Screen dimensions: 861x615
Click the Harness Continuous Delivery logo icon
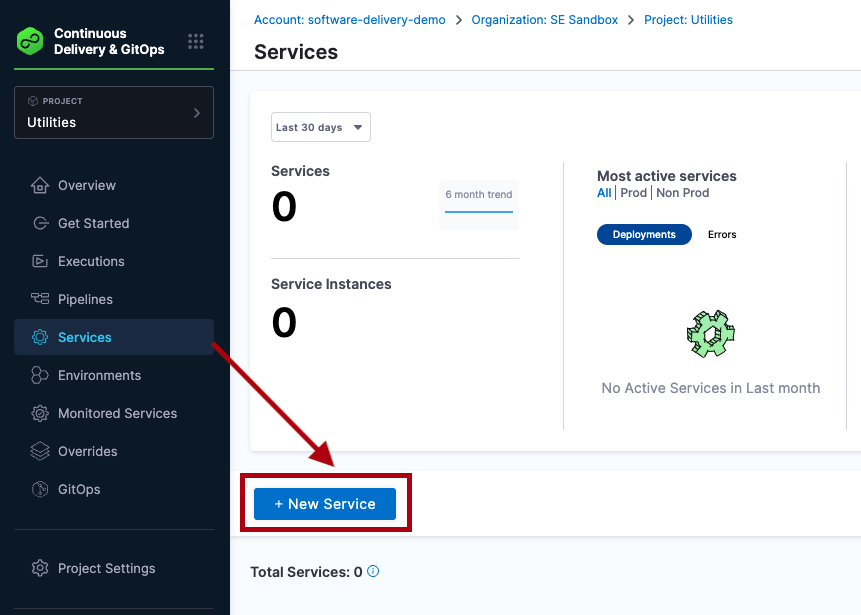(x=31, y=42)
